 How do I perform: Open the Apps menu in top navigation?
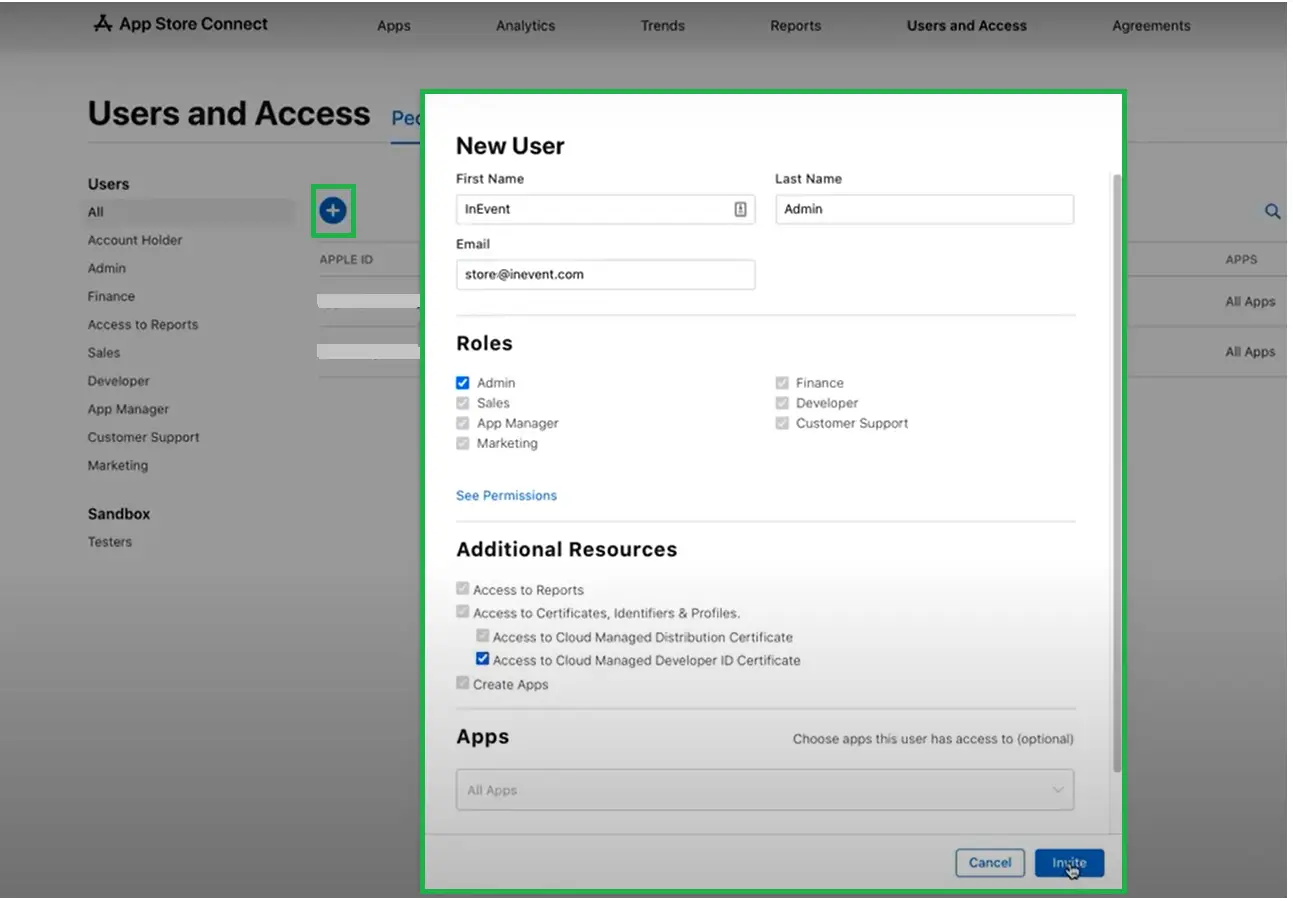[394, 26]
